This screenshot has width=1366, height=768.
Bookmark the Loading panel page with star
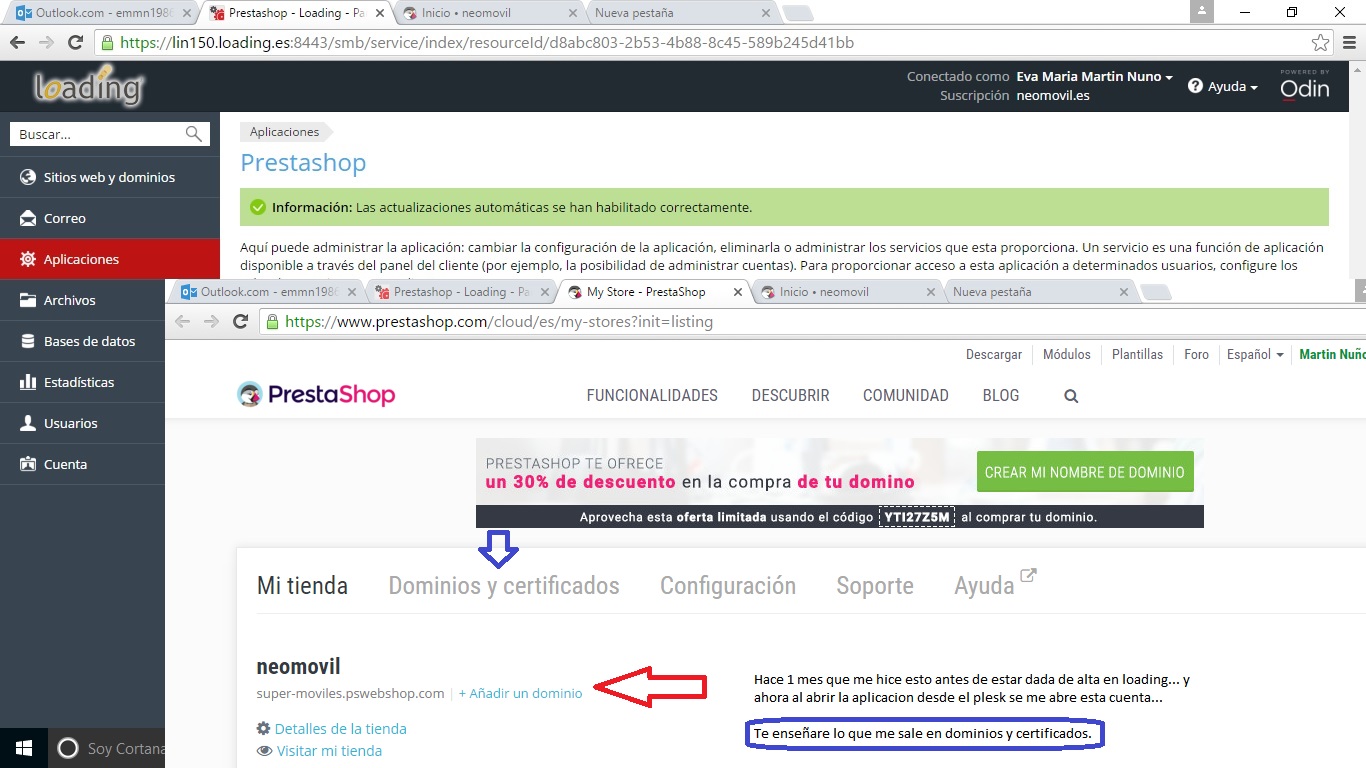1321,43
